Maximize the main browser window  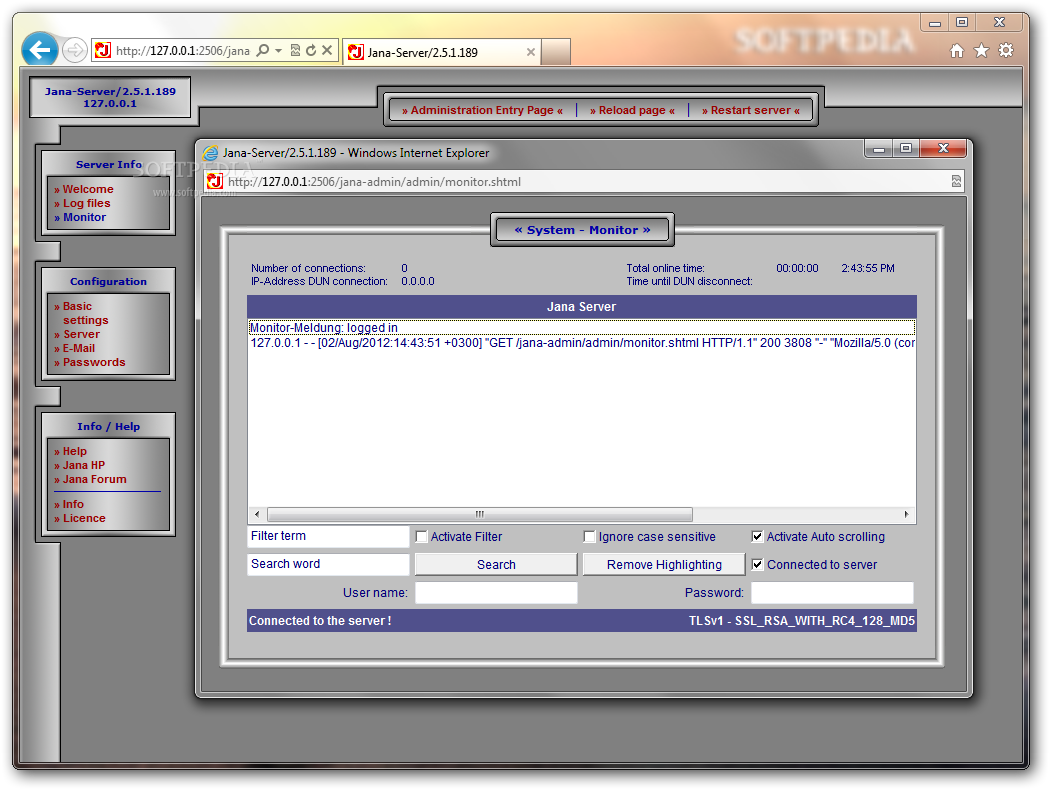(x=962, y=23)
